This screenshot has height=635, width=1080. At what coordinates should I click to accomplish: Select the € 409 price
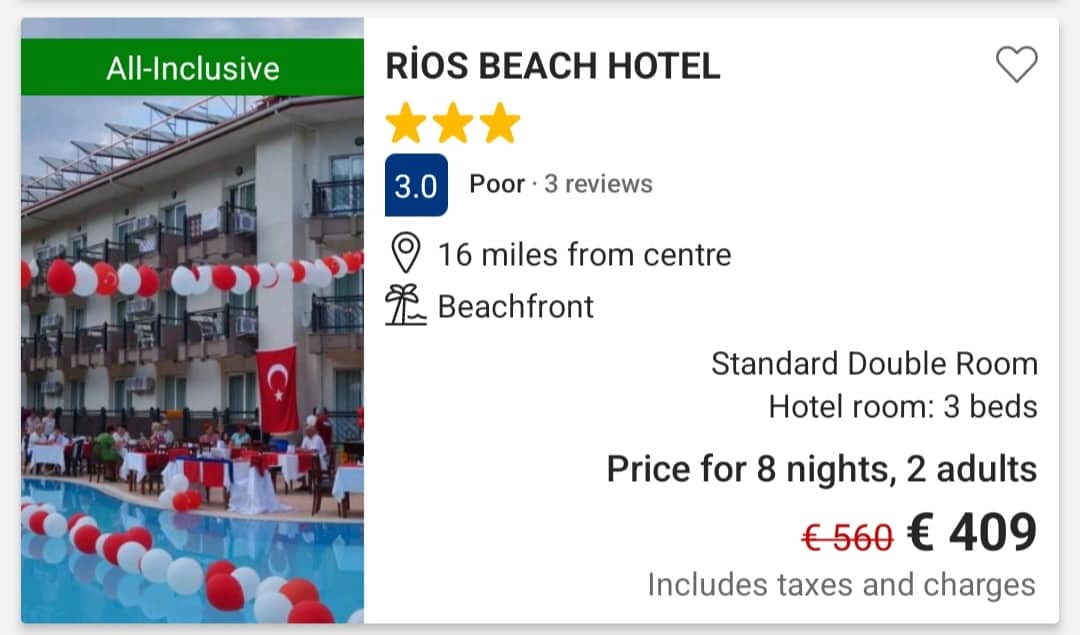point(972,534)
